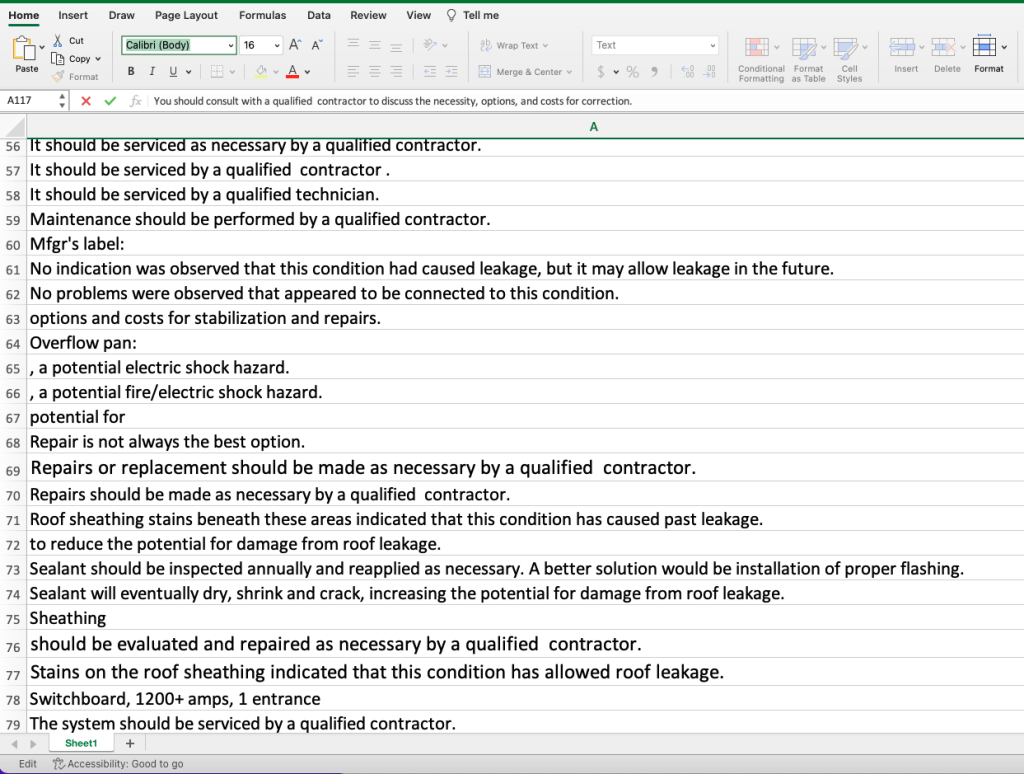Viewport: 1024px width, 774px height.
Task: Switch to the Formulas ribbon tab
Action: 262,15
